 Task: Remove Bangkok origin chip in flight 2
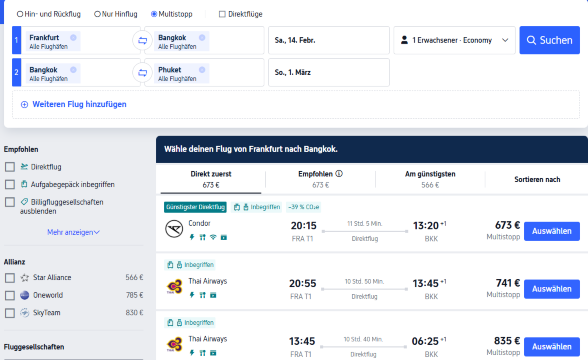click(x=73, y=70)
